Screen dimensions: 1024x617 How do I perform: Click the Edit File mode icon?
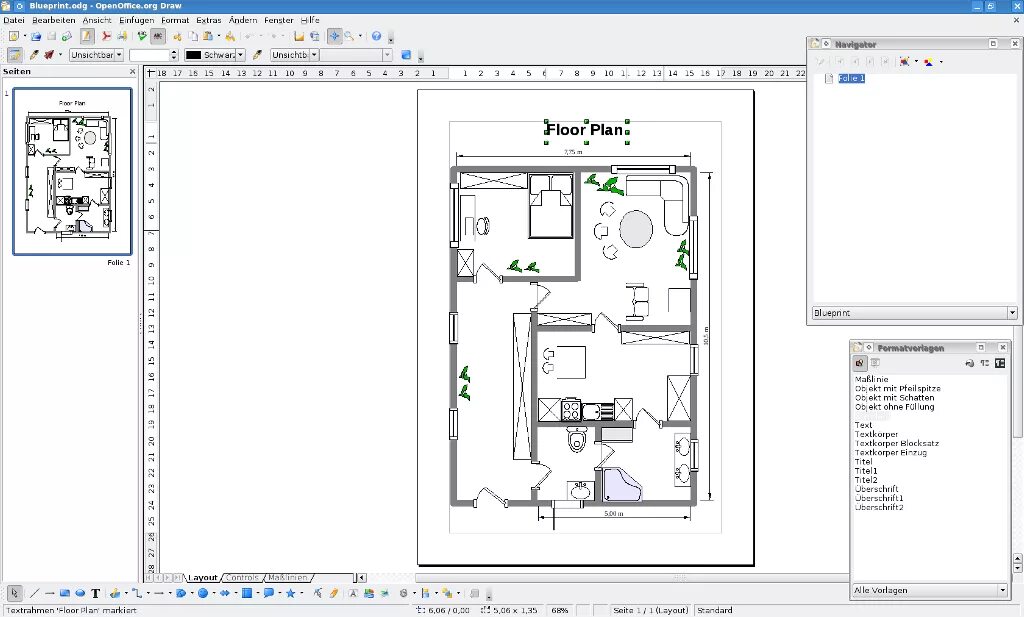(x=87, y=37)
